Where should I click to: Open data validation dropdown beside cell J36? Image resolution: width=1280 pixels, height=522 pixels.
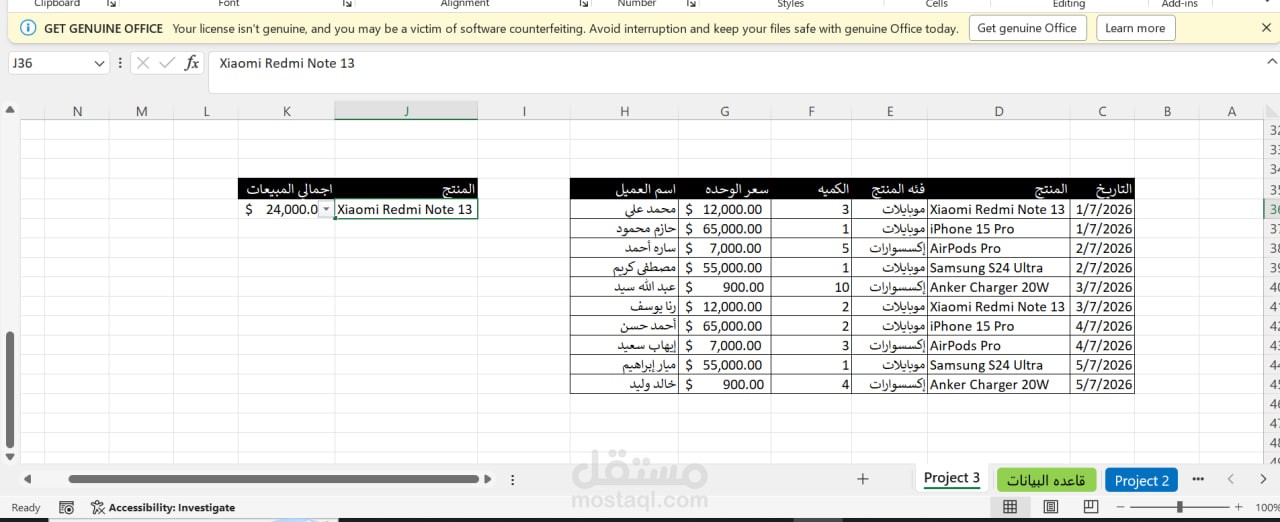pyautogui.click(x=326, y=209)
